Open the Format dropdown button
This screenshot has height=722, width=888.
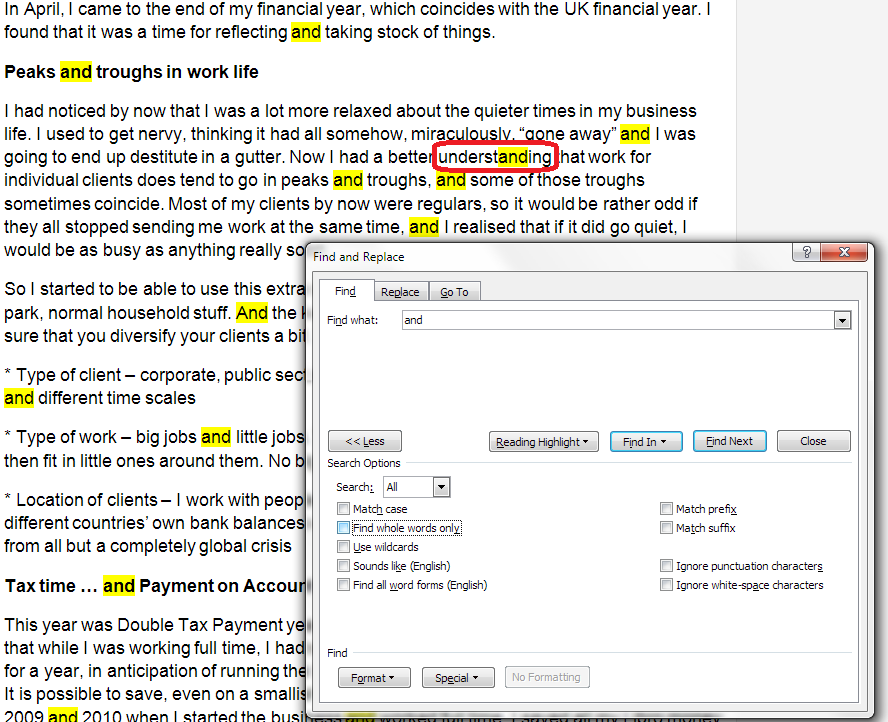click(374, 677)
